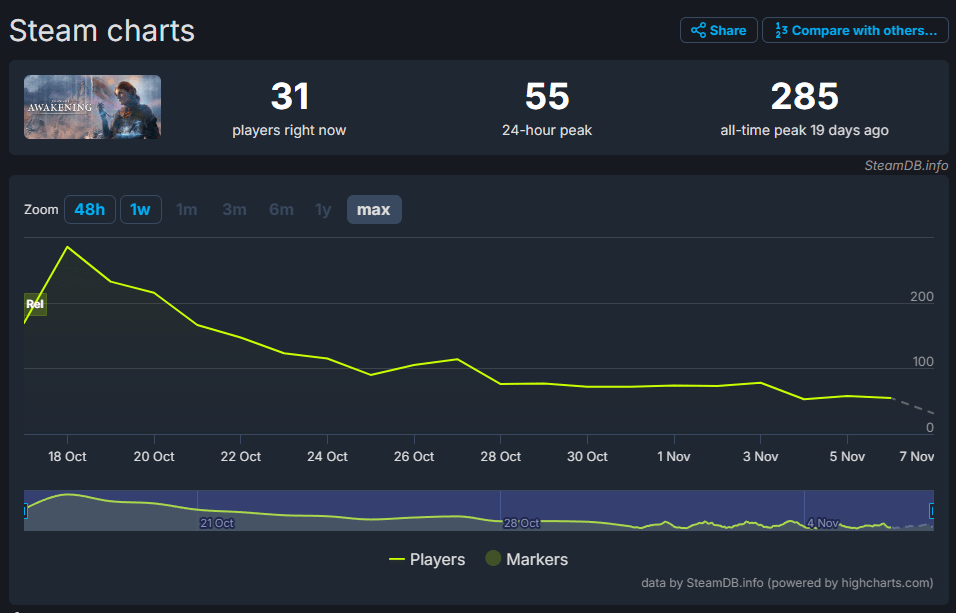Click the "0" y-axis value

[930, 428]
